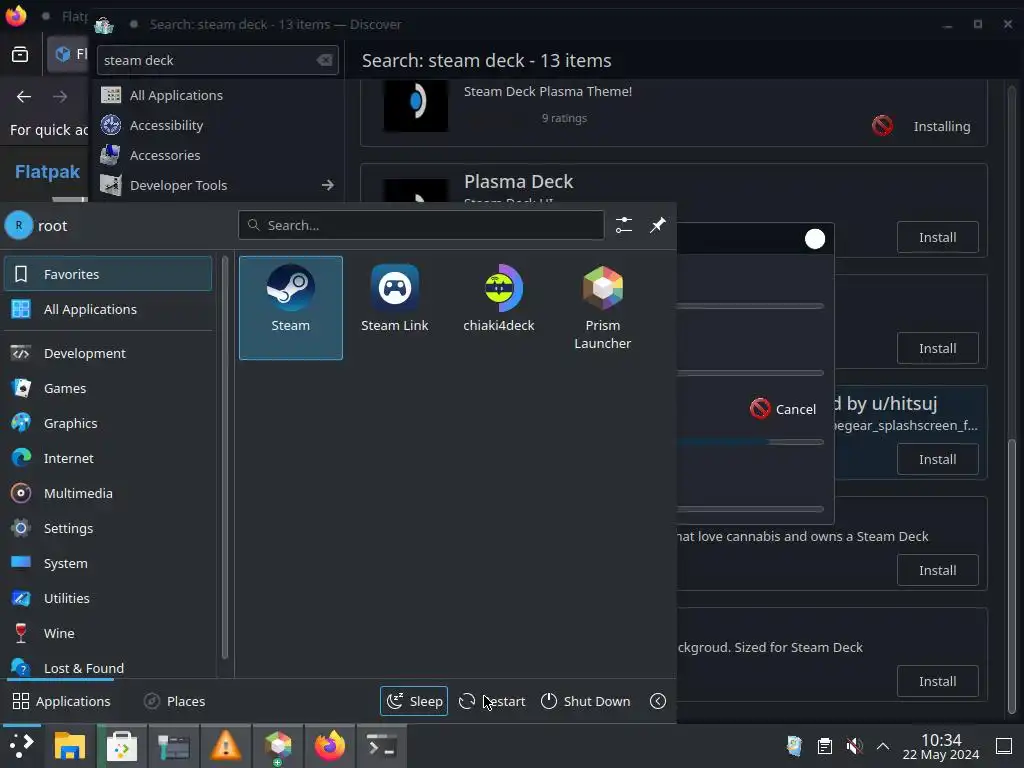
Task: Expand more session options arrow
Action: click(x=658, y=701)
